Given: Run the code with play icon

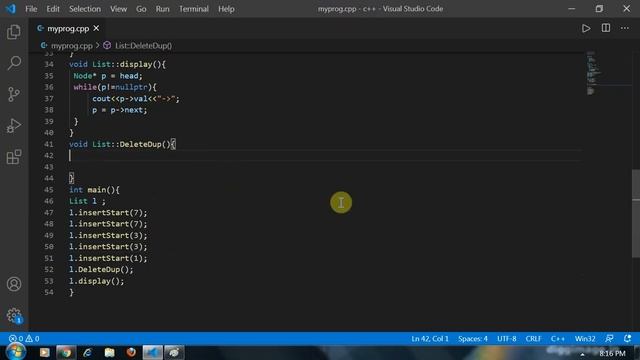Looking at the screenshot, I should 586,28.
